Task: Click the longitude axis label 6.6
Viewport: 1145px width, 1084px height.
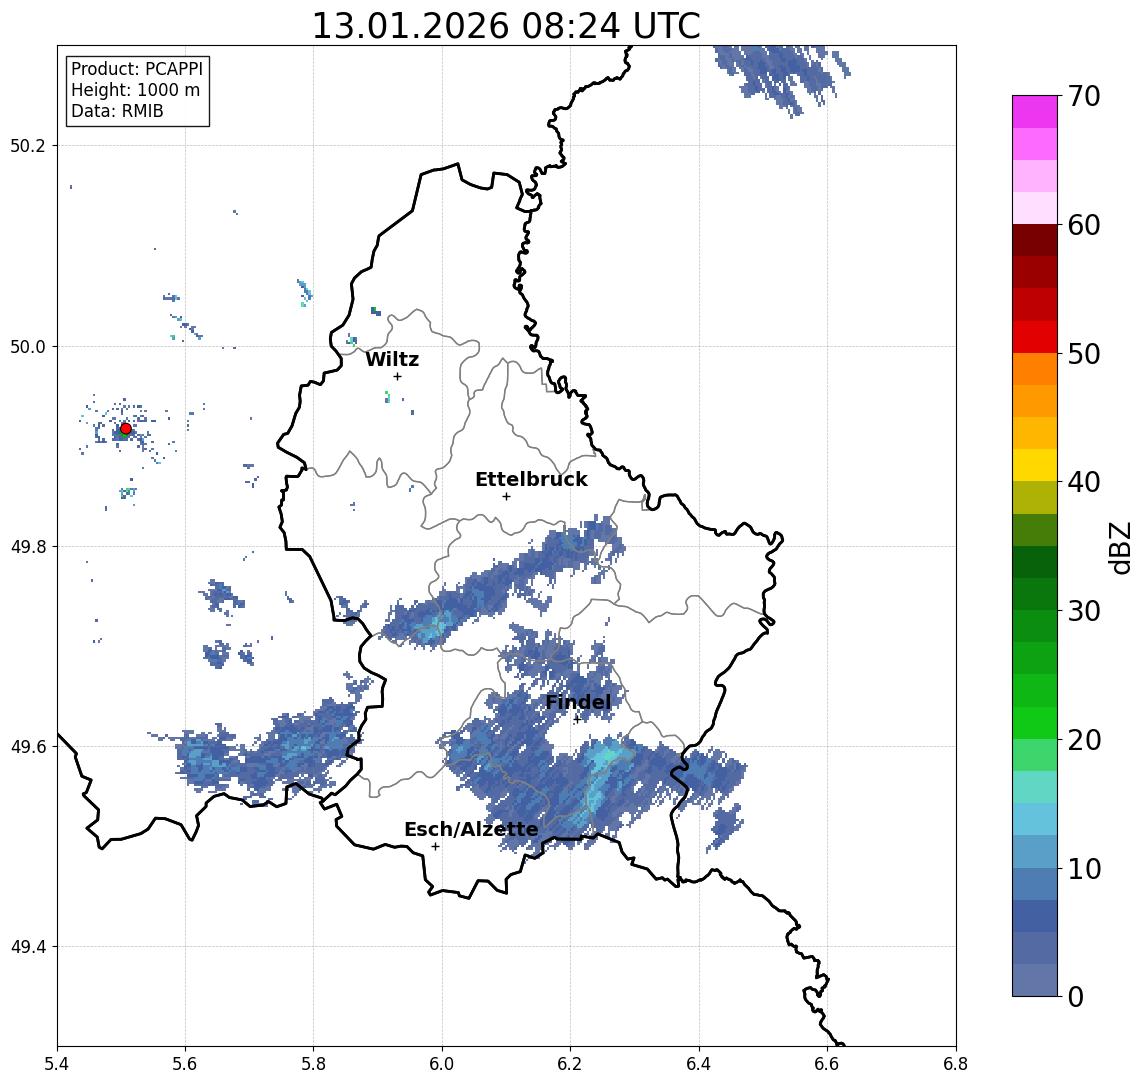Action: click(x=827, y=1064)
